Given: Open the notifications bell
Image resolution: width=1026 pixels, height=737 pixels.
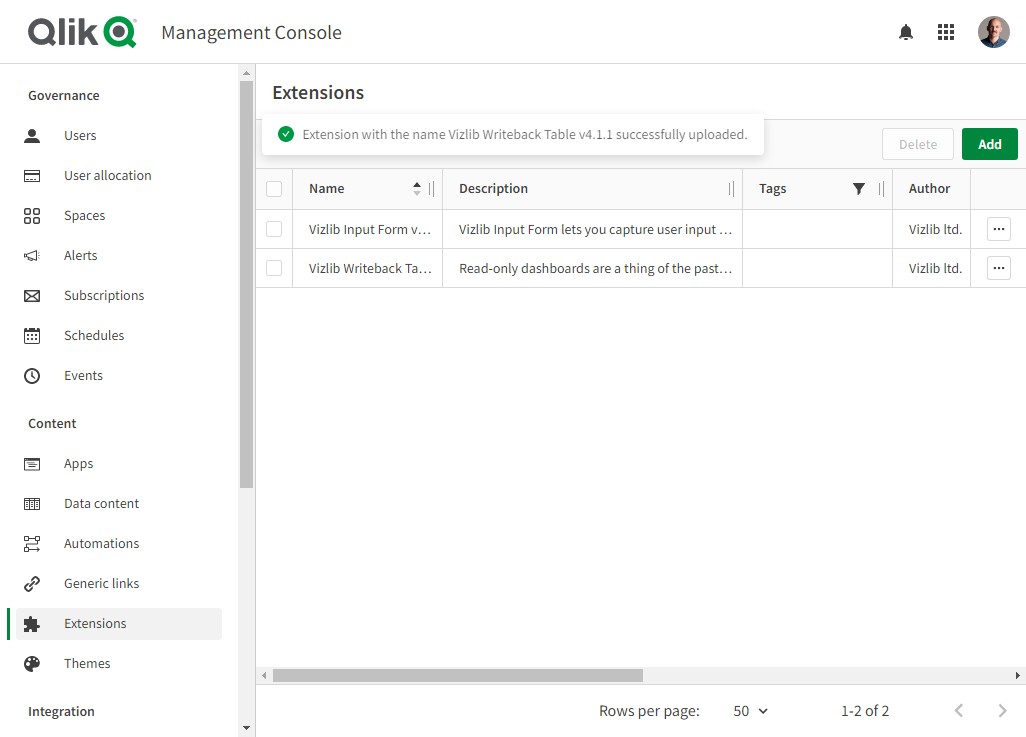Looking at the screenshot, I should (906, 32).
